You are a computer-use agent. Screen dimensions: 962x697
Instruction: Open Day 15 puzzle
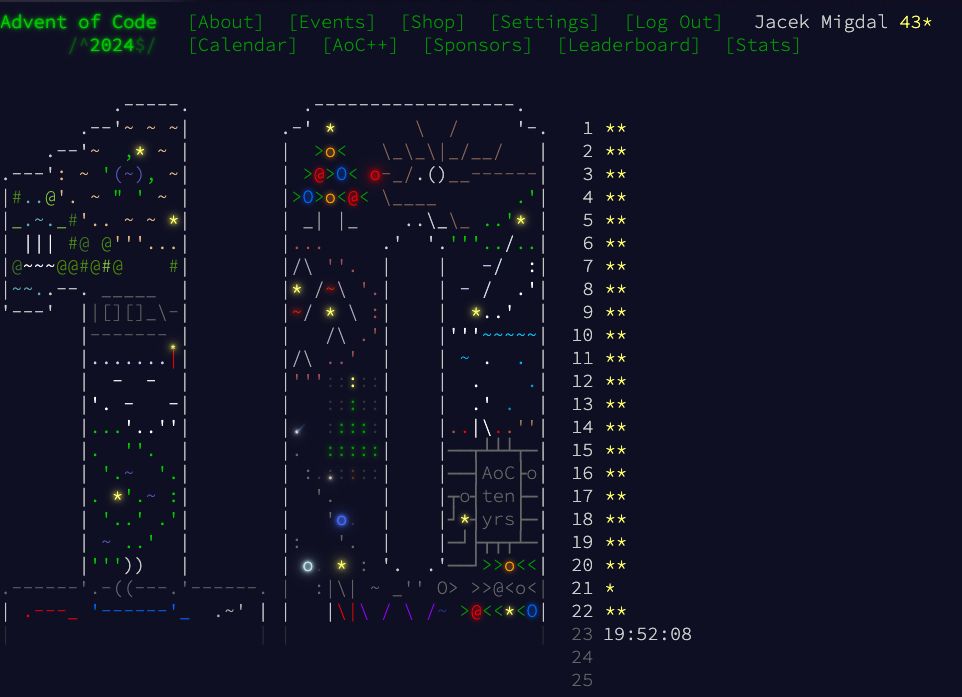pyautogui.click(x=599, y=450)
